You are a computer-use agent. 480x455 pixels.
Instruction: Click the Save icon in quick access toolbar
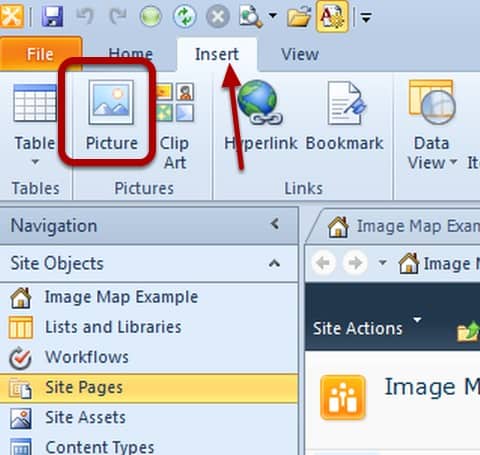tap(52, 16)
